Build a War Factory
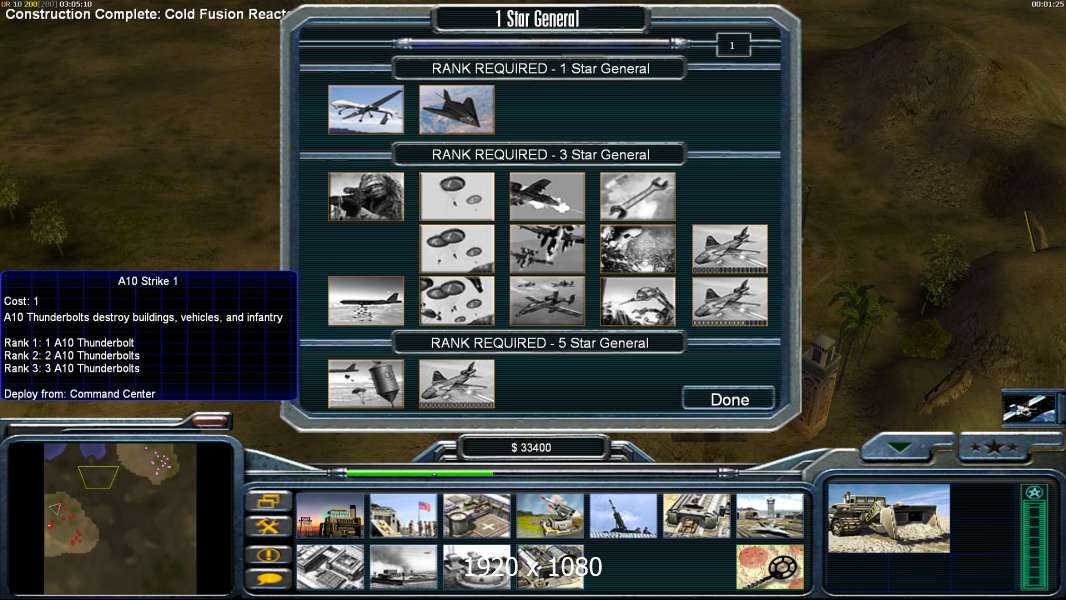This screenshot has width=1066, height=600. pos(697,516)
